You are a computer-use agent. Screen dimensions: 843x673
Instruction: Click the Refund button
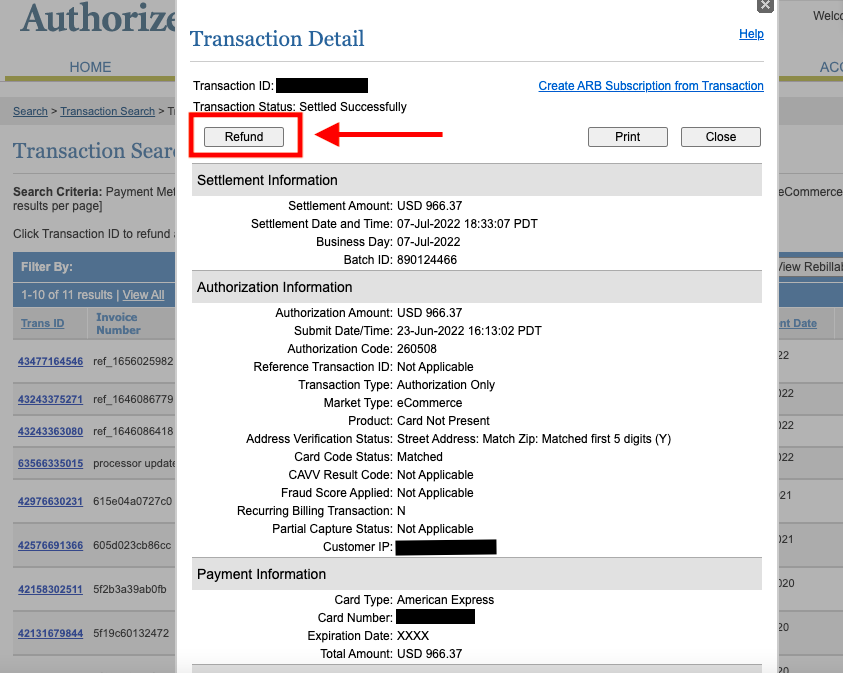[x=244, y=137]
